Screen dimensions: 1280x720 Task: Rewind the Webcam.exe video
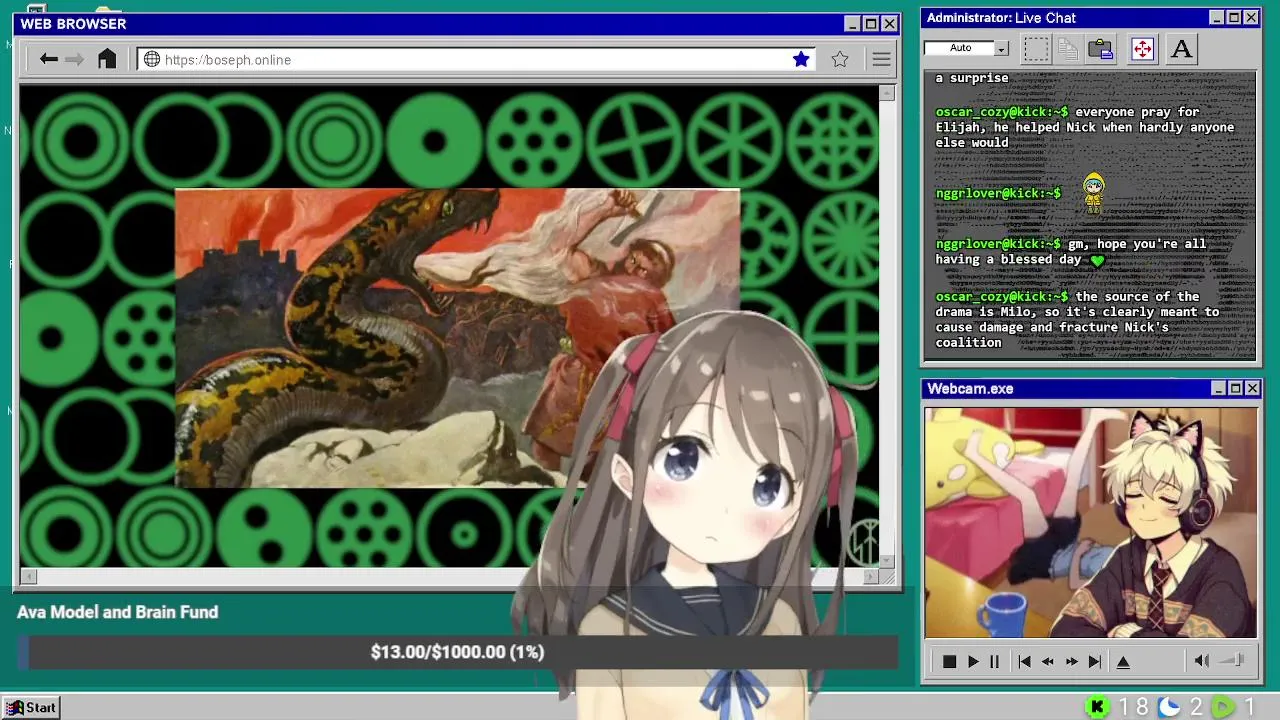[x=1048, y=662]
